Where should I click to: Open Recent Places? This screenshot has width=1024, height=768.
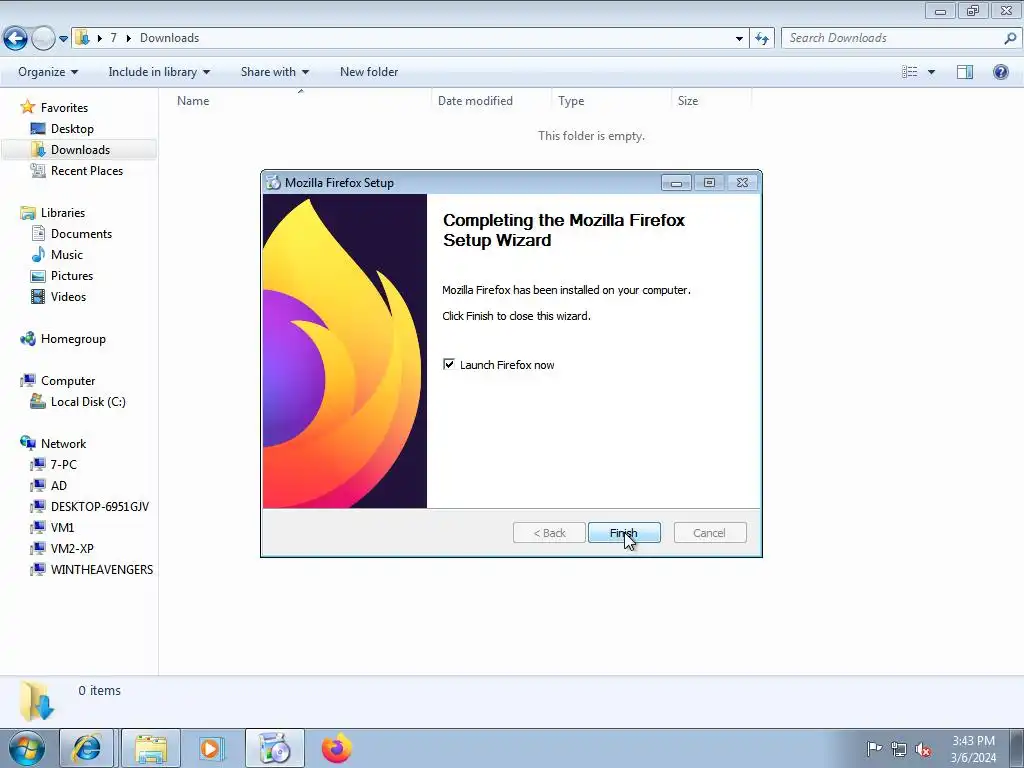87,170
